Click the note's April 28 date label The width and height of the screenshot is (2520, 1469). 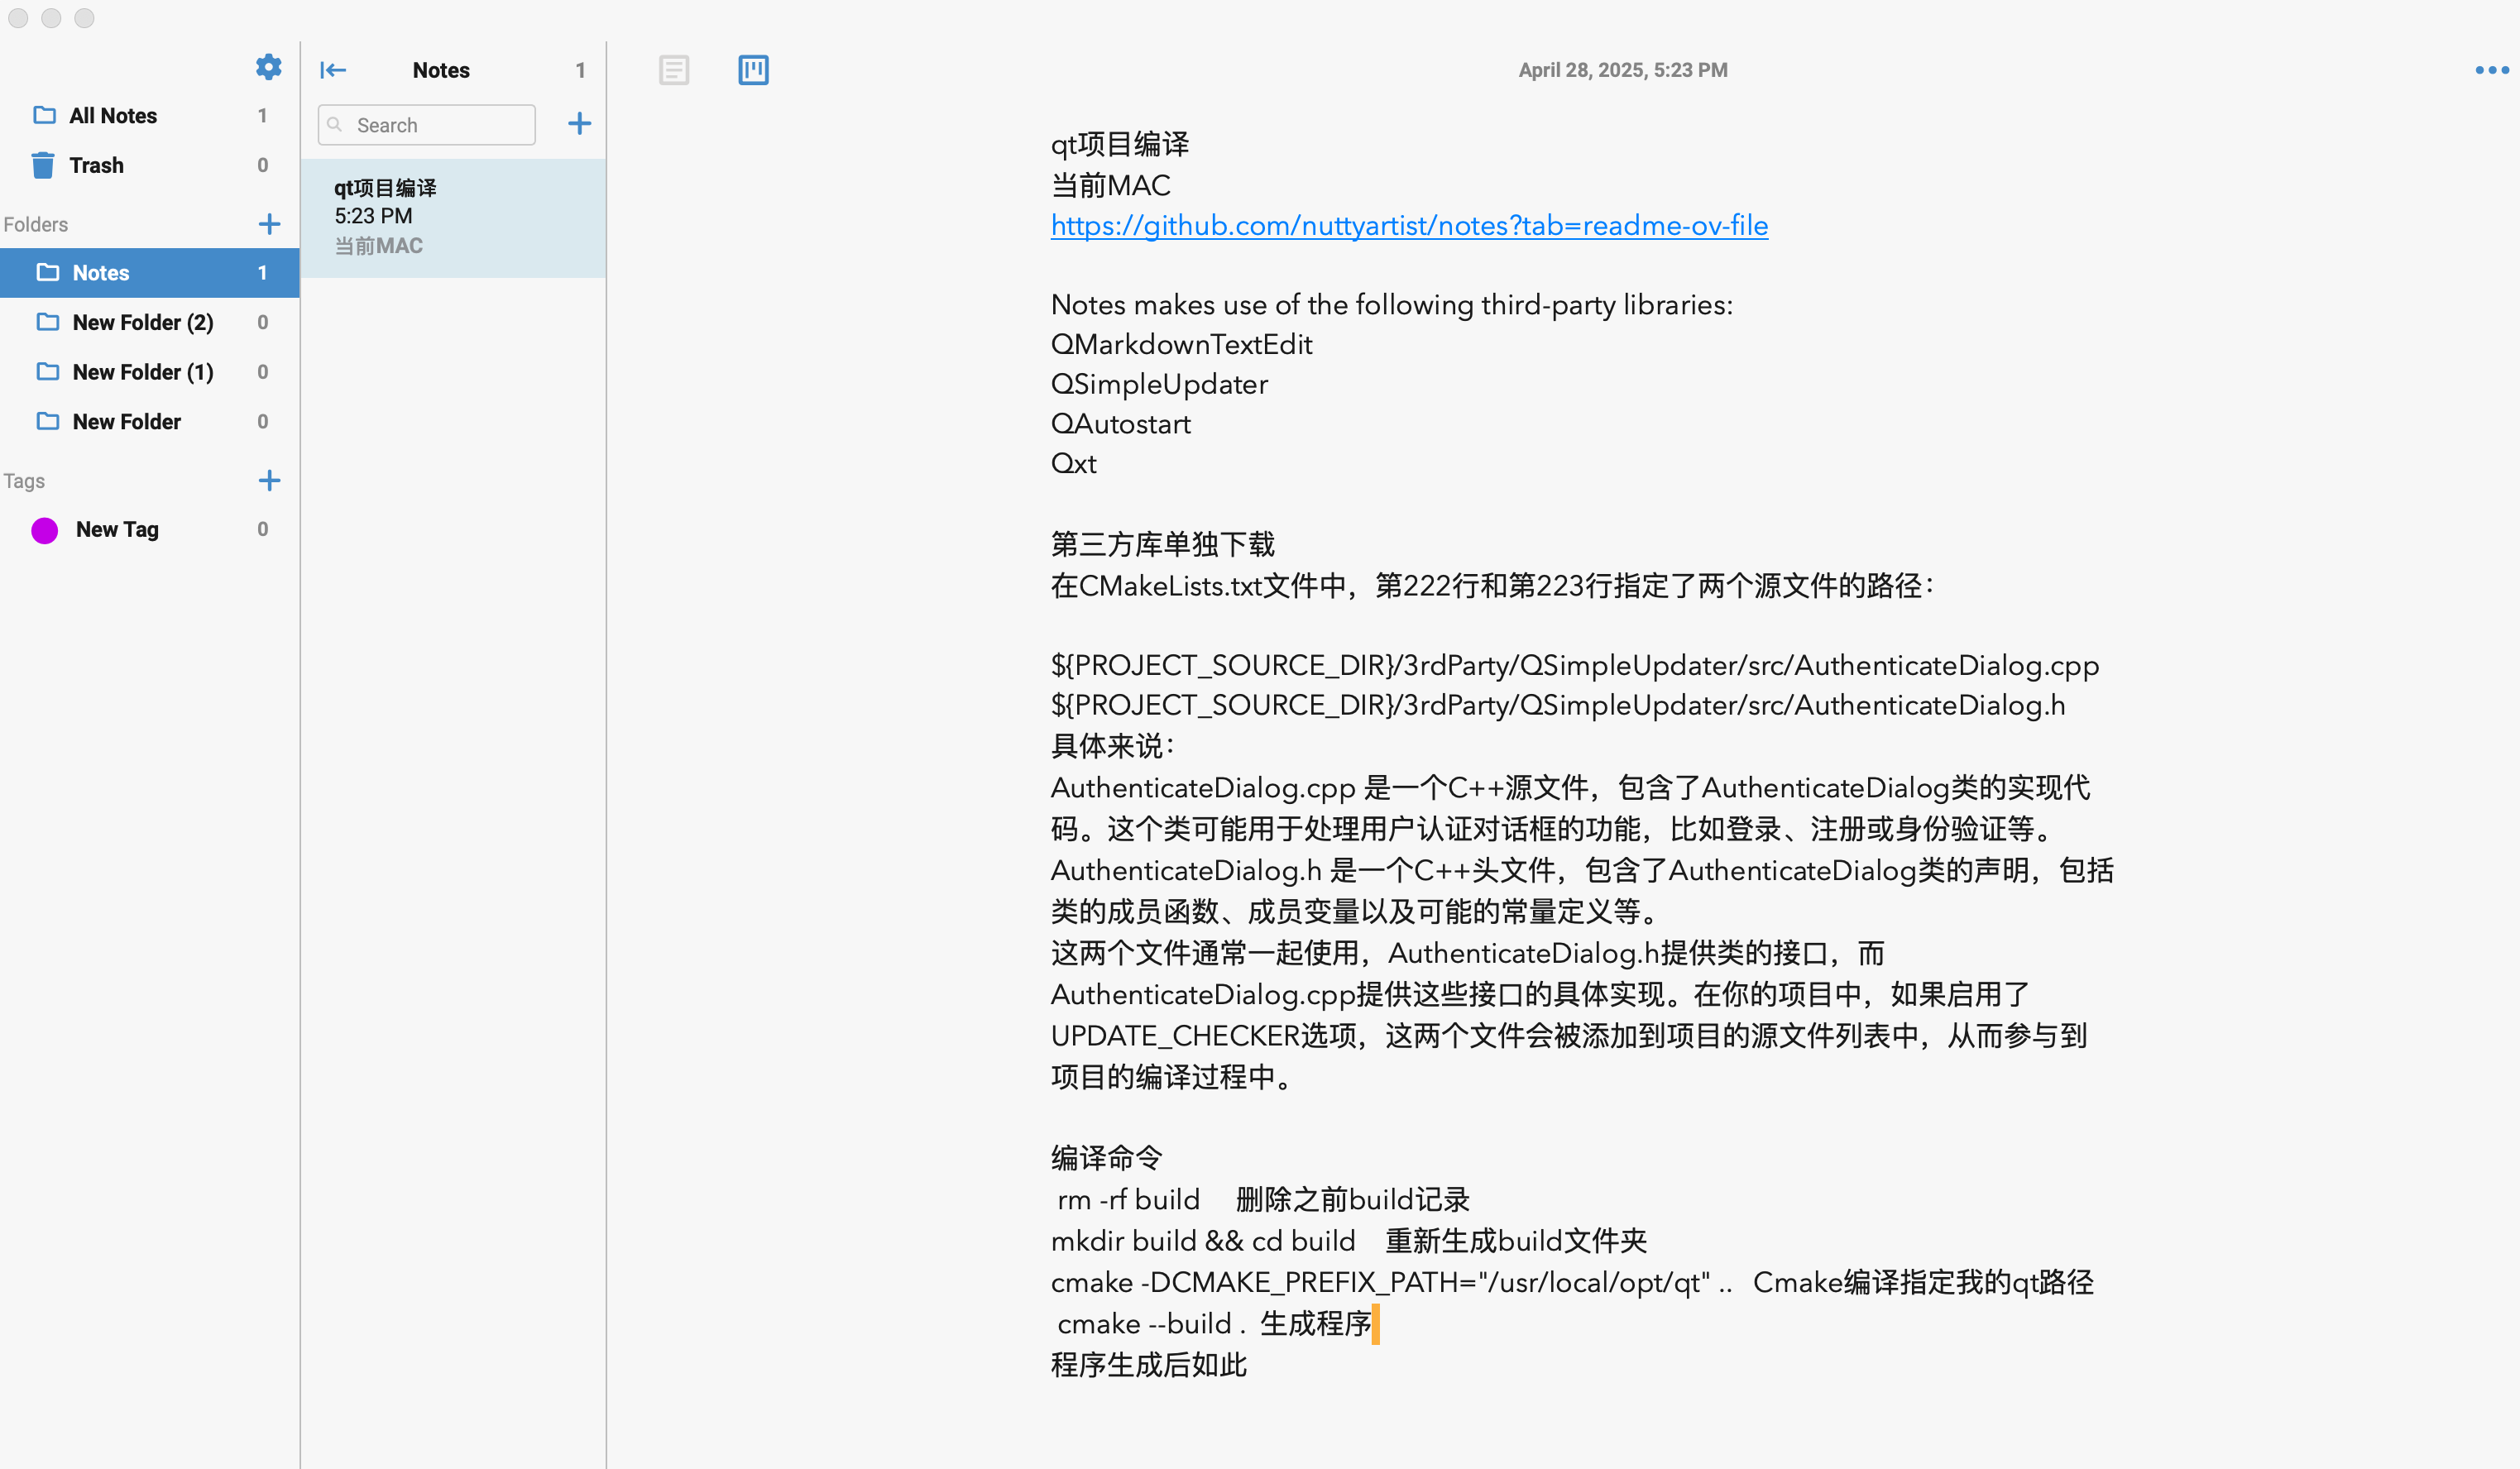tap(1622, 70)
